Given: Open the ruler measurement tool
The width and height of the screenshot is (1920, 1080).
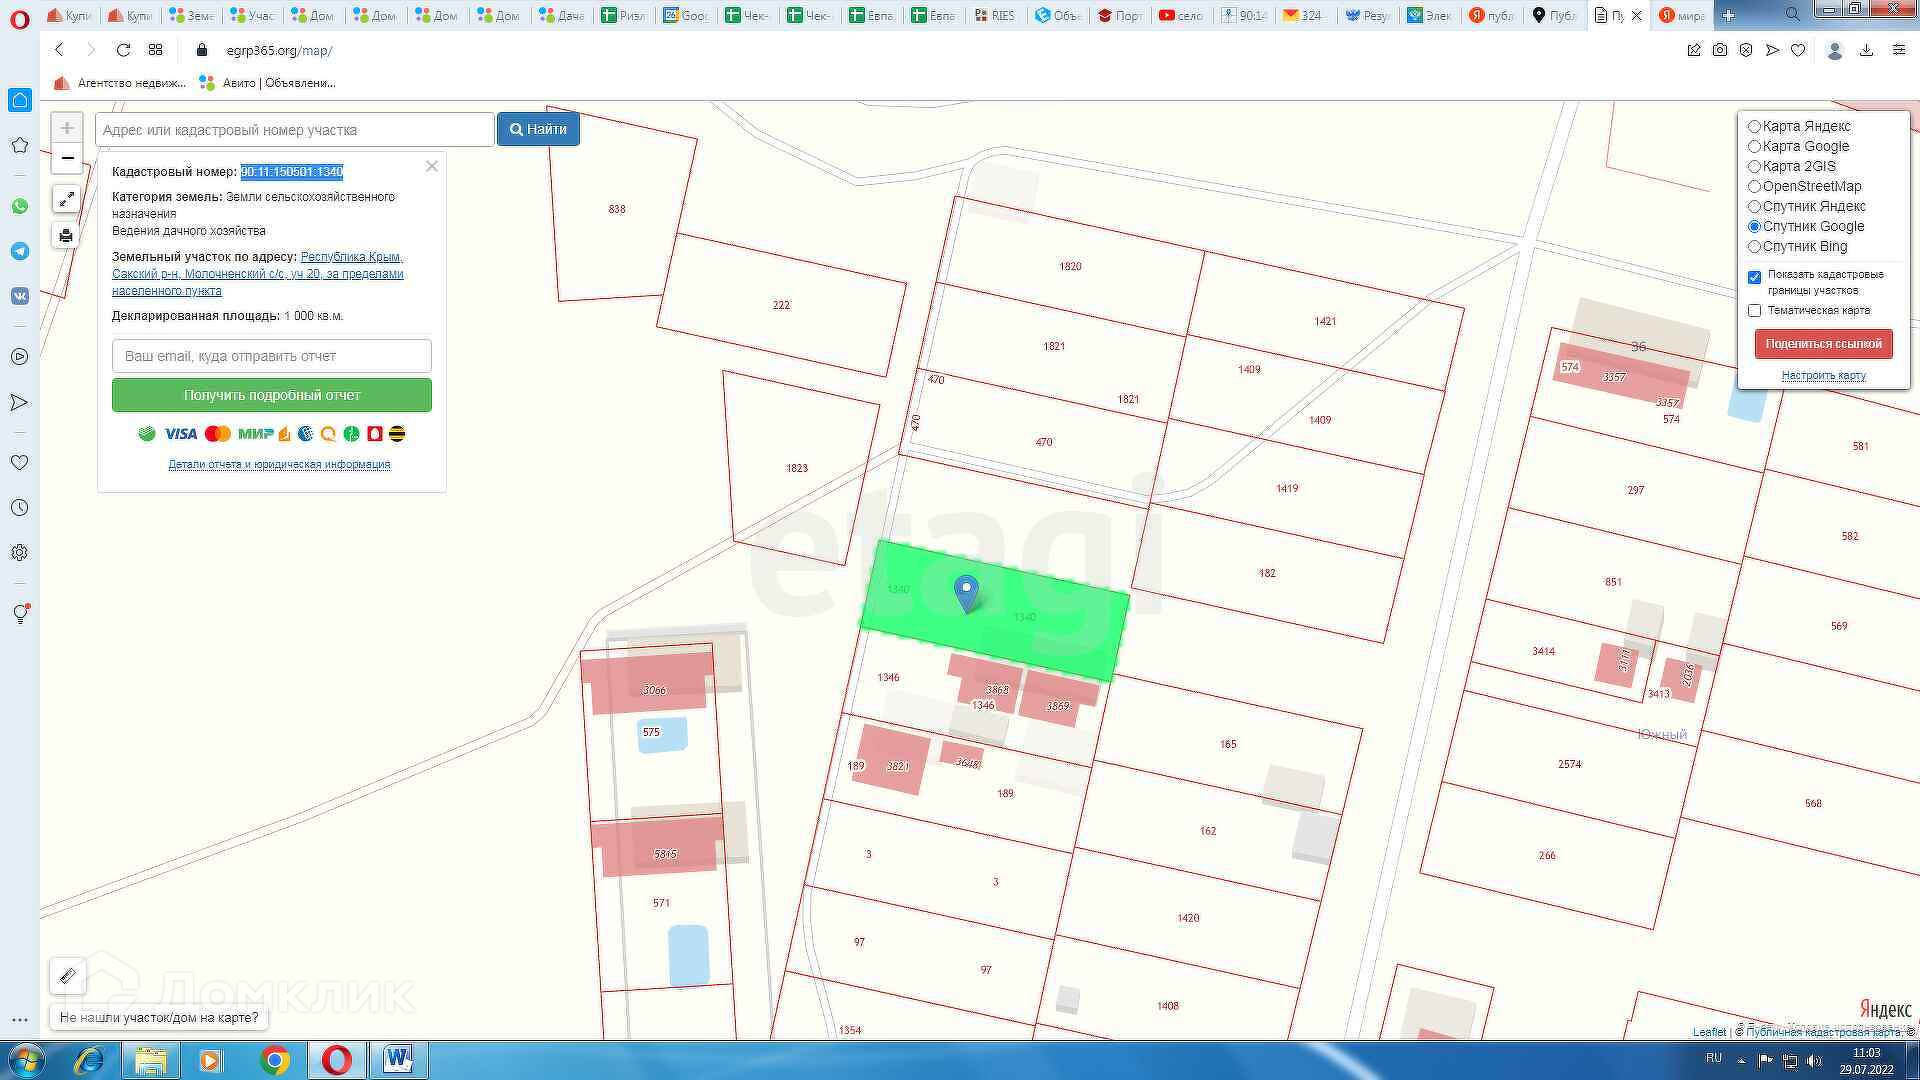Looking at the screenshot, I should click(x=68, y=976).
